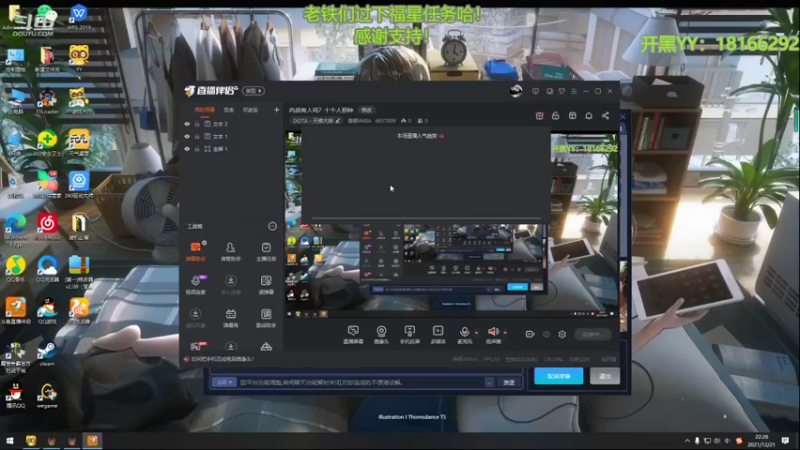The image size is (800, 450).
Task: Click the start-stream button beside settings gear
Action: pos(592,334)
